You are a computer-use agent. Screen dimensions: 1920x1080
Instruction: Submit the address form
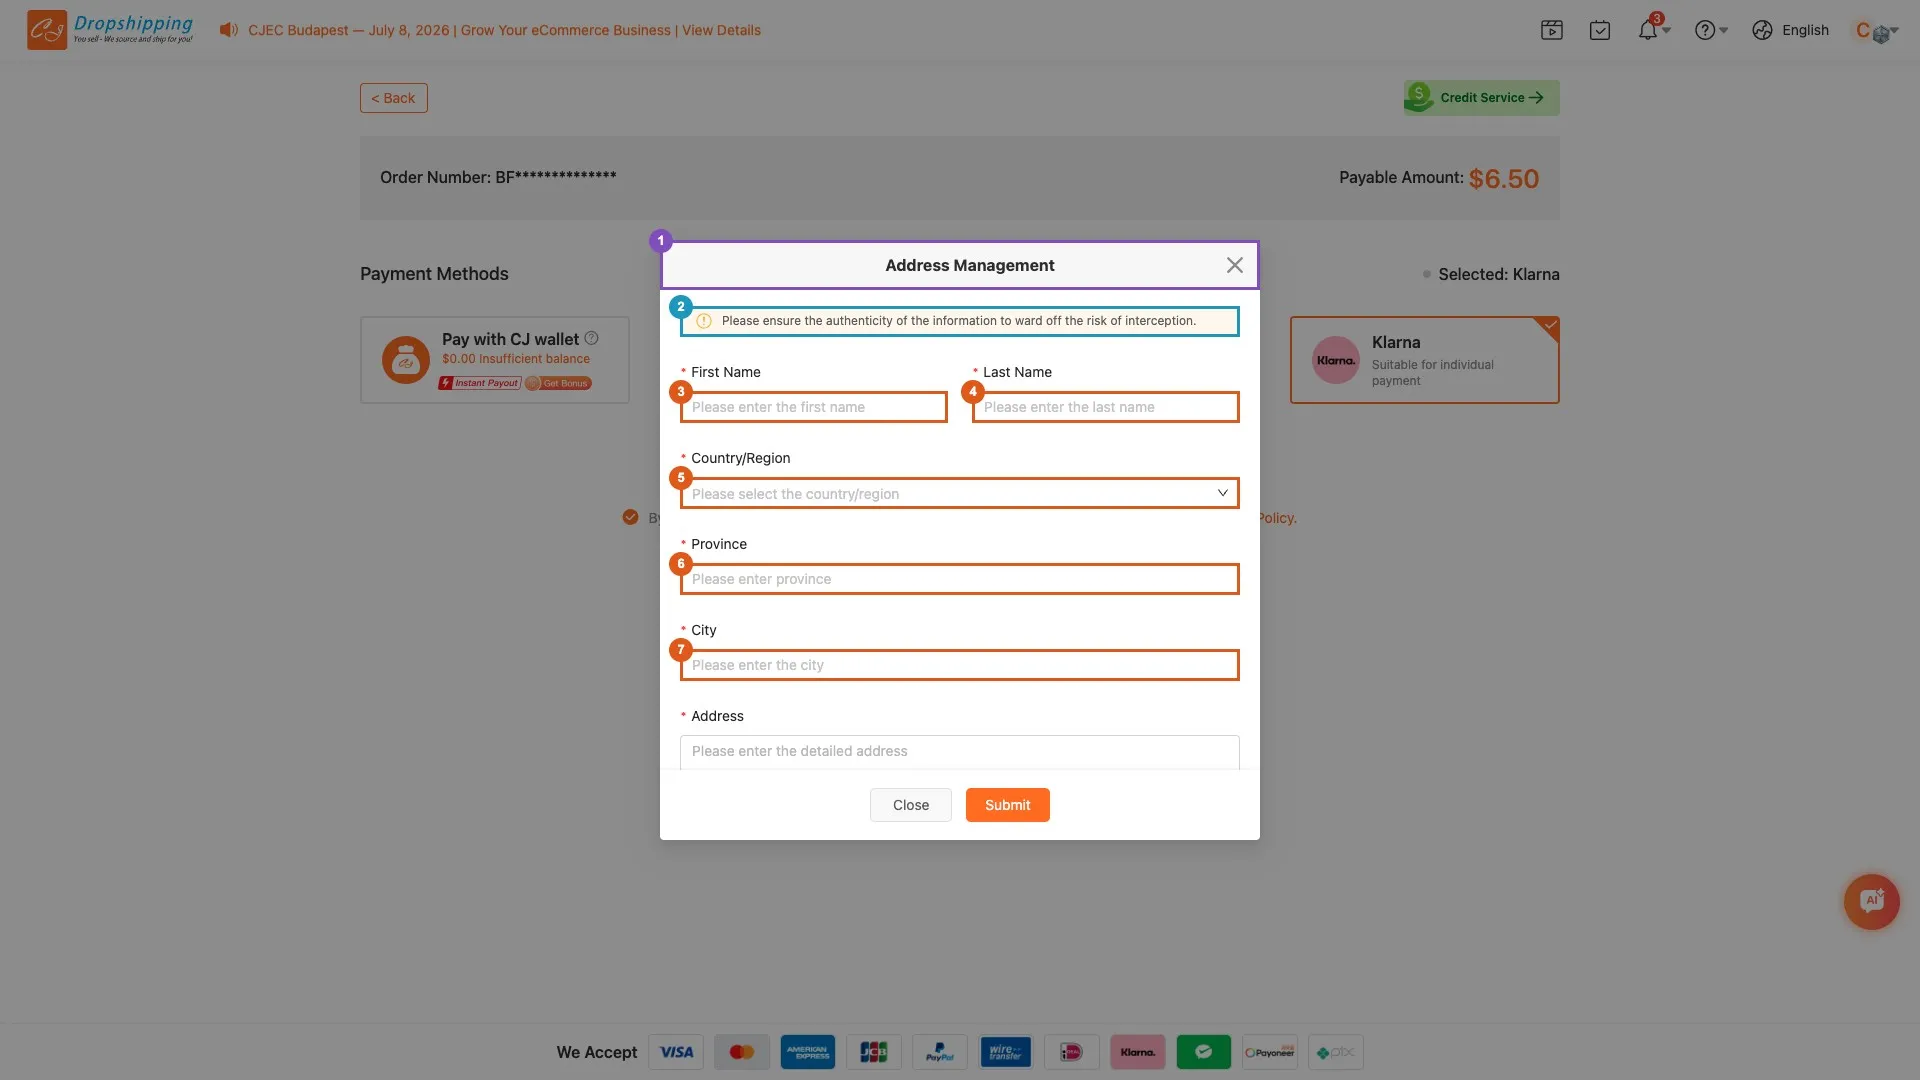(x=1007, y=805)
